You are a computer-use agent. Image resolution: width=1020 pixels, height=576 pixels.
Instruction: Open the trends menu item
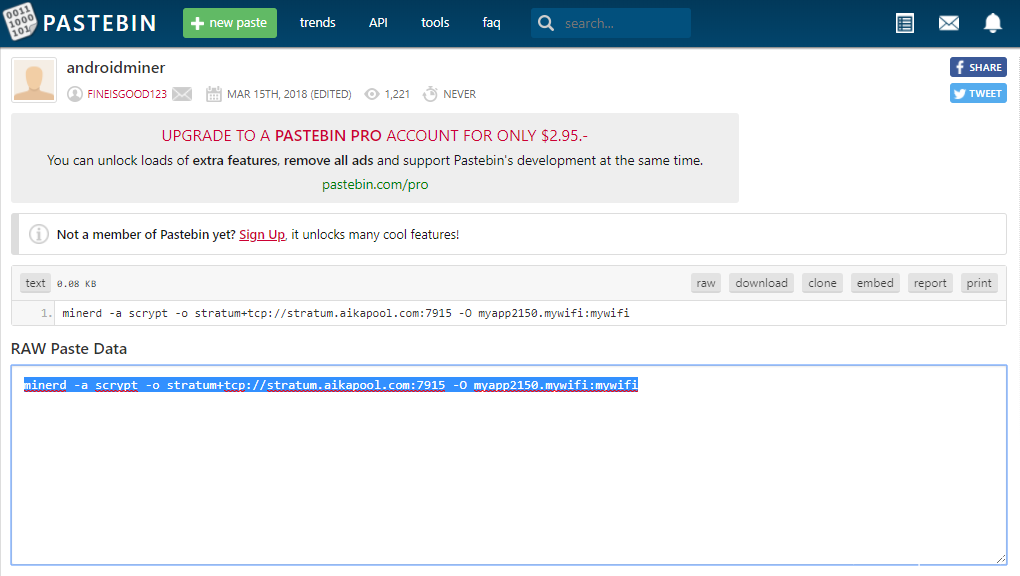[317, 23]
